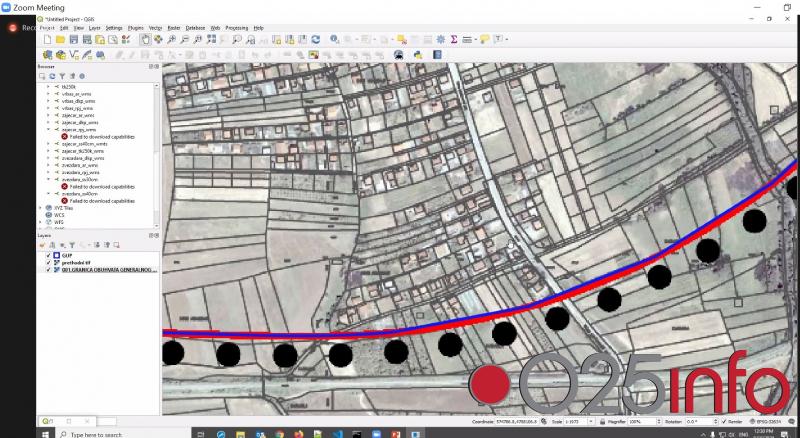Open the Python console toolbar icon
The image size is (800, 438).
418,55
